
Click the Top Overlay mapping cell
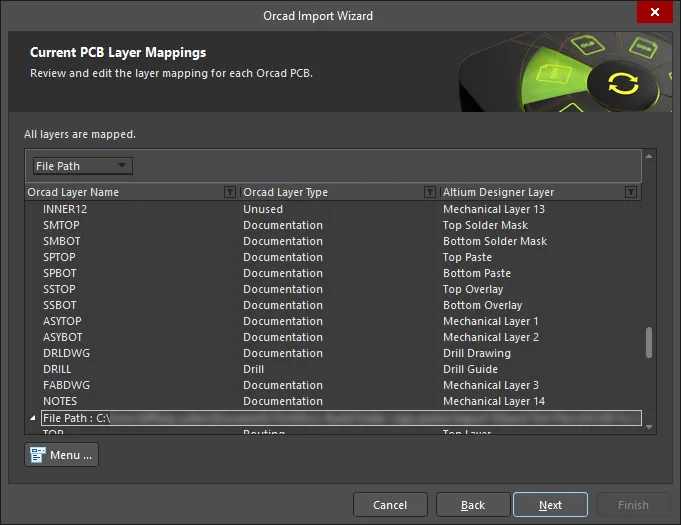pos(473,289)
